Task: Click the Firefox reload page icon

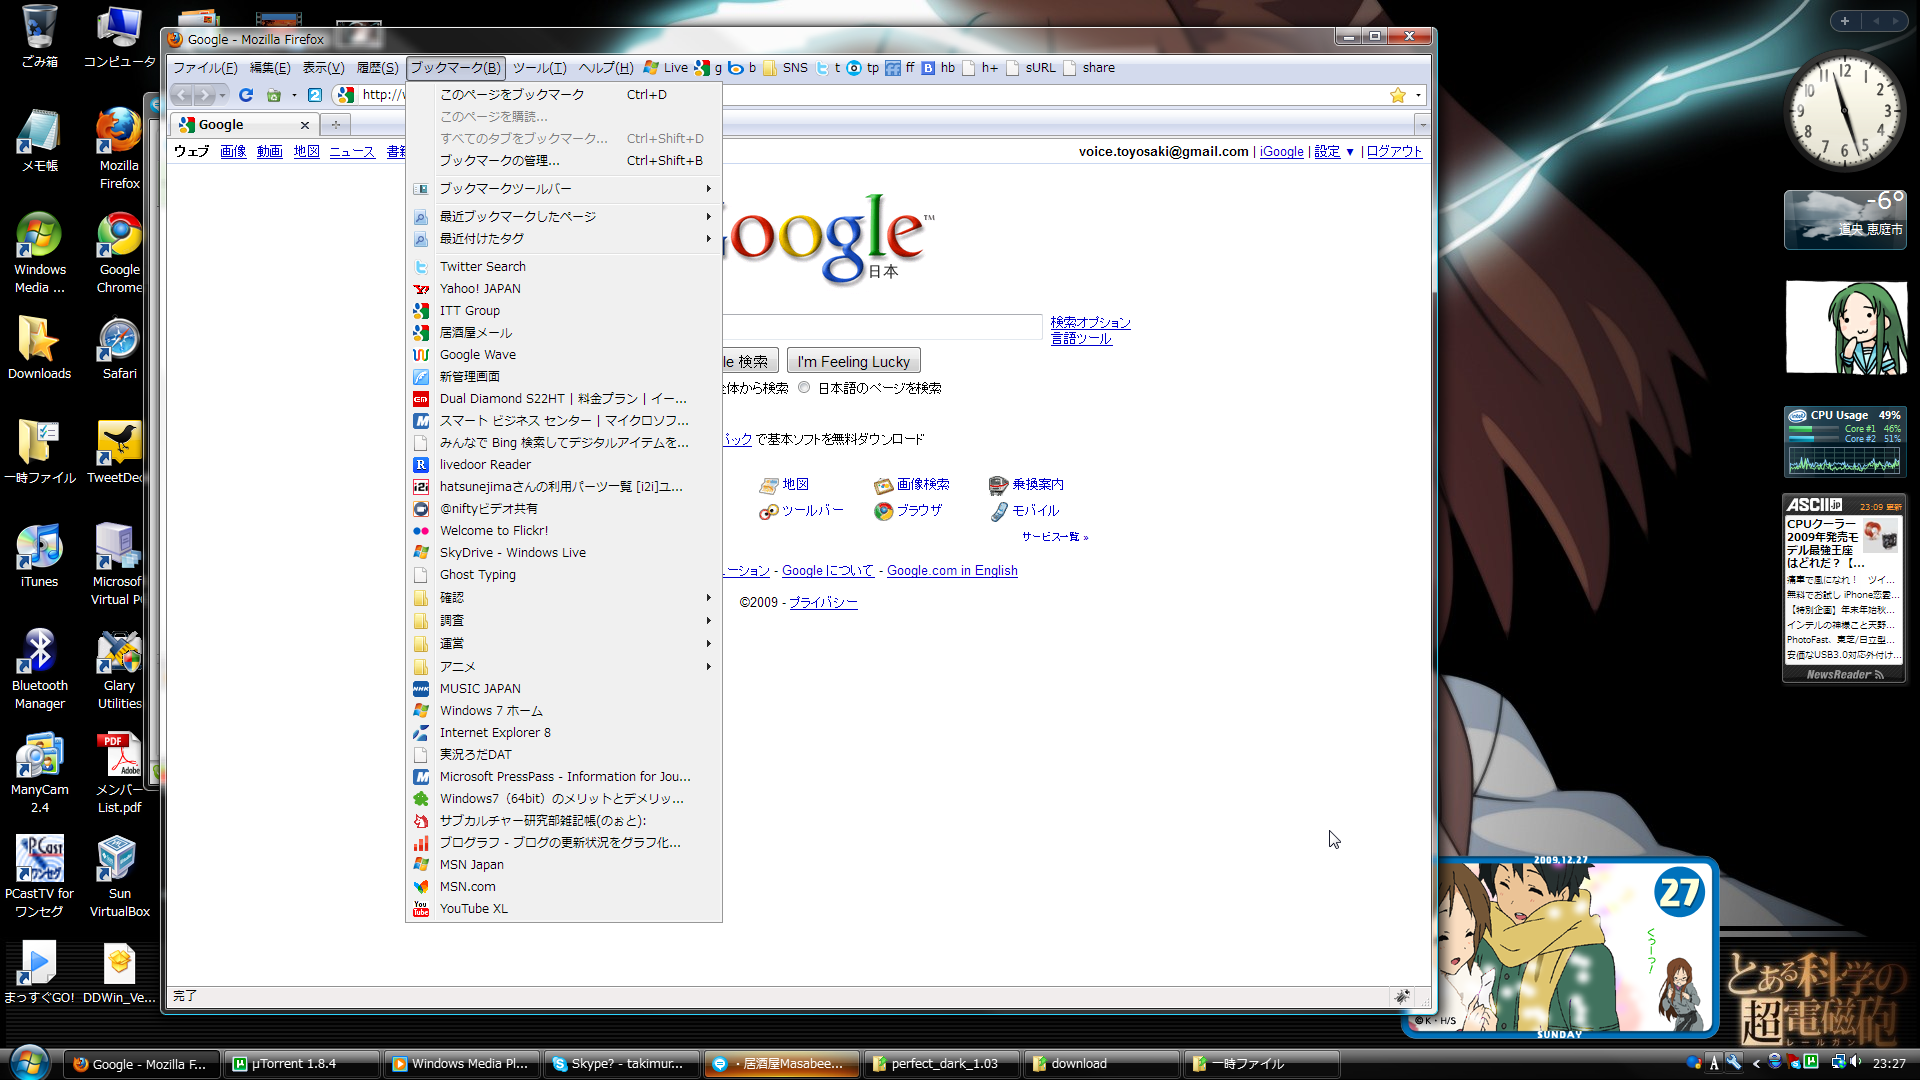Action: 246,95
